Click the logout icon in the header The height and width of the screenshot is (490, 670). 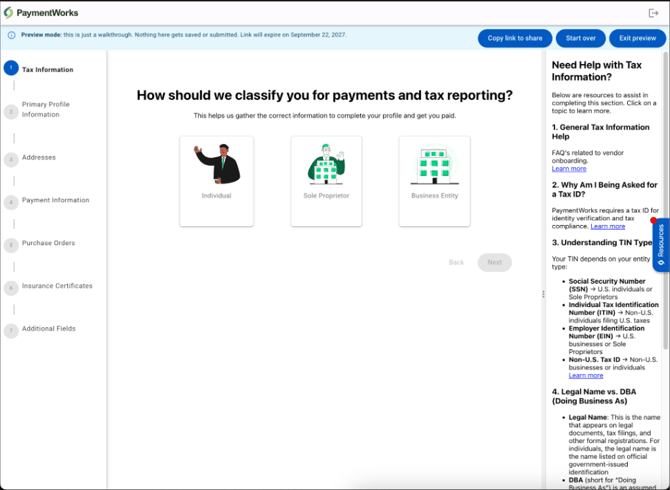point(653,13)
